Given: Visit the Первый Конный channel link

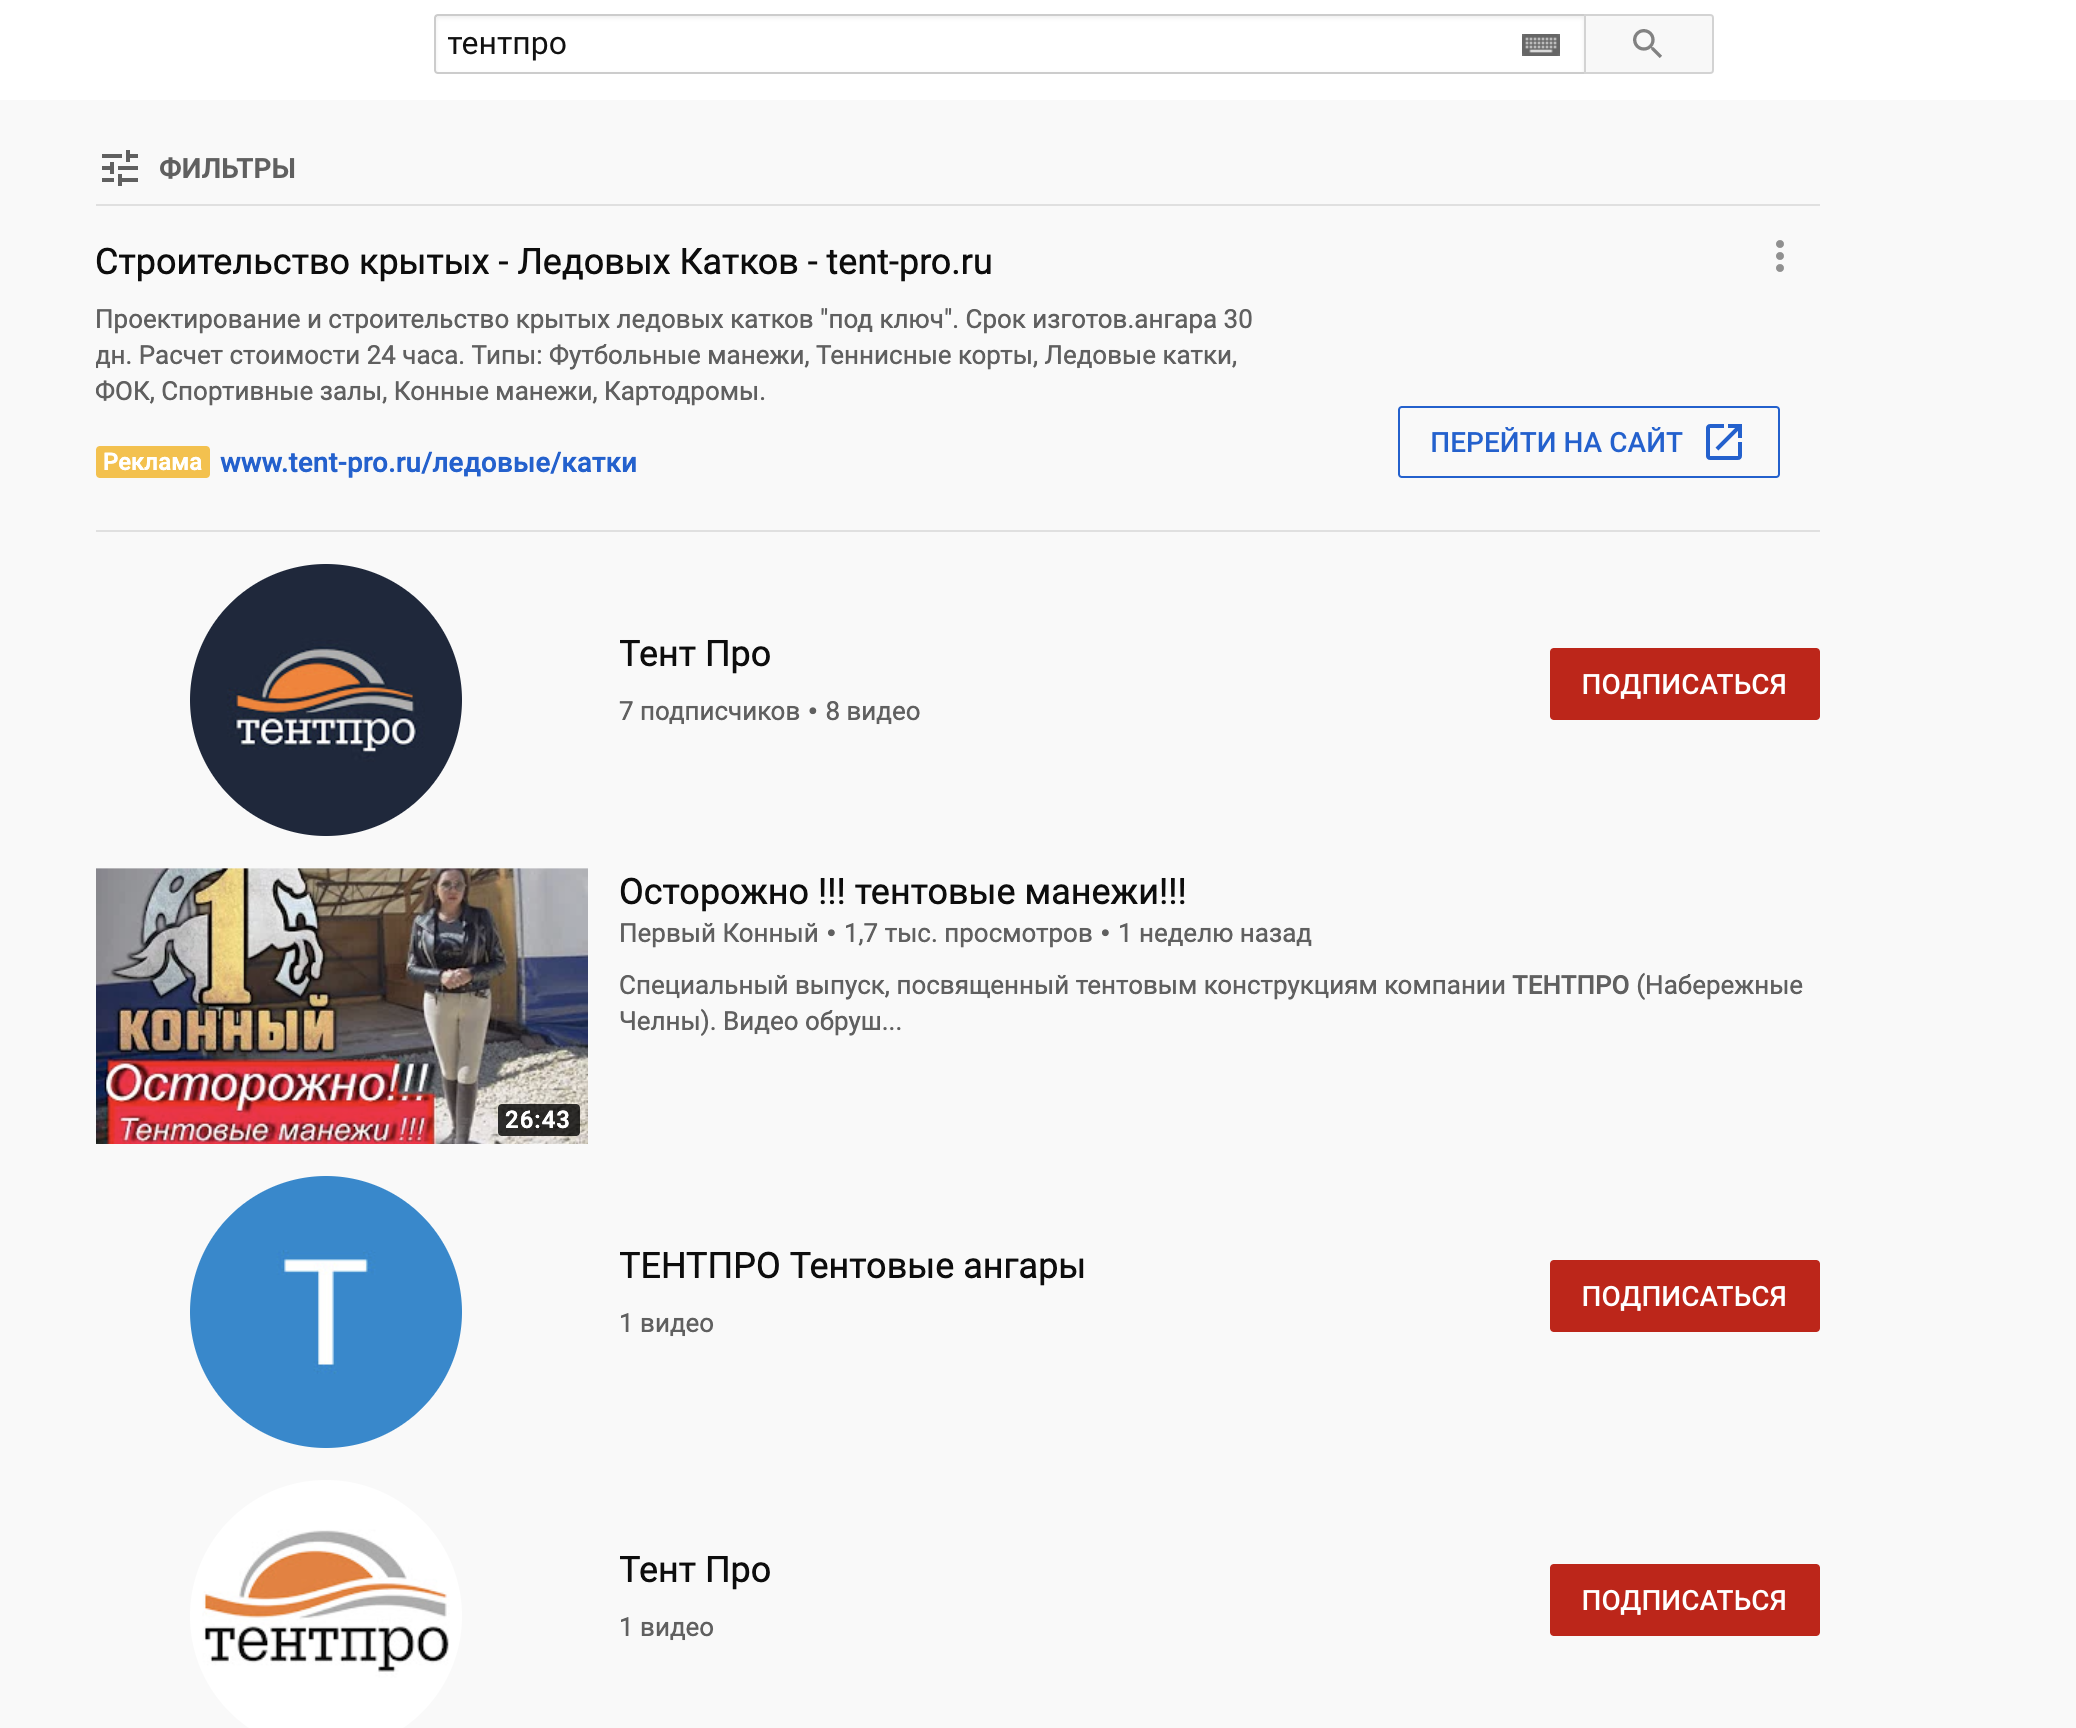Looking at the screenshot, I should [x=718, y=933].
